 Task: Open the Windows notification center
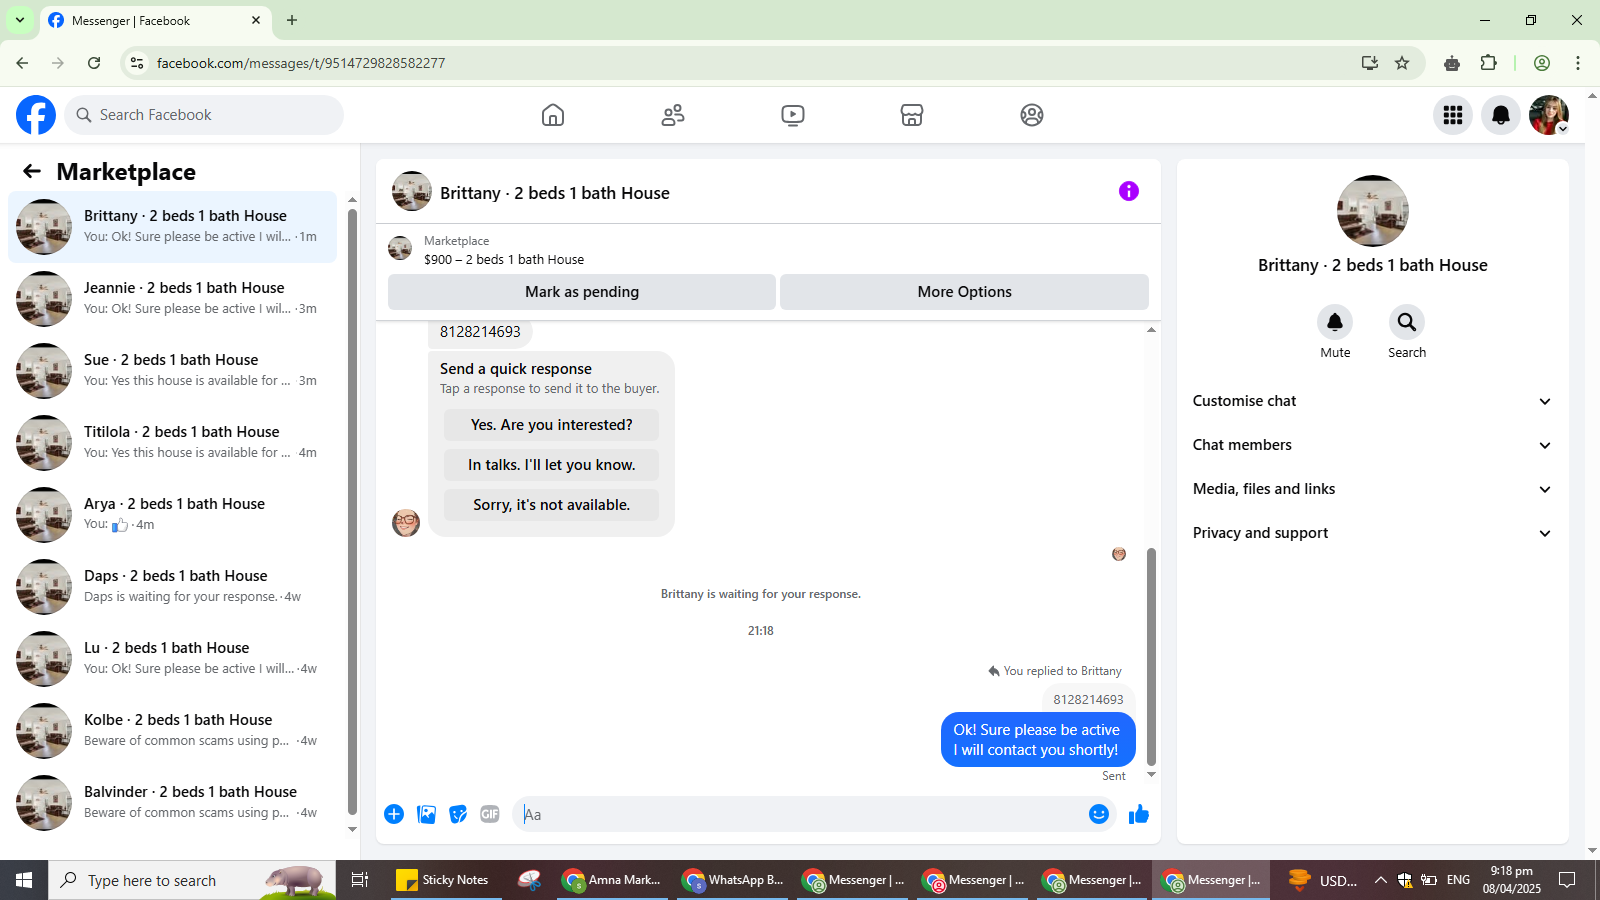click(1567, 880)
